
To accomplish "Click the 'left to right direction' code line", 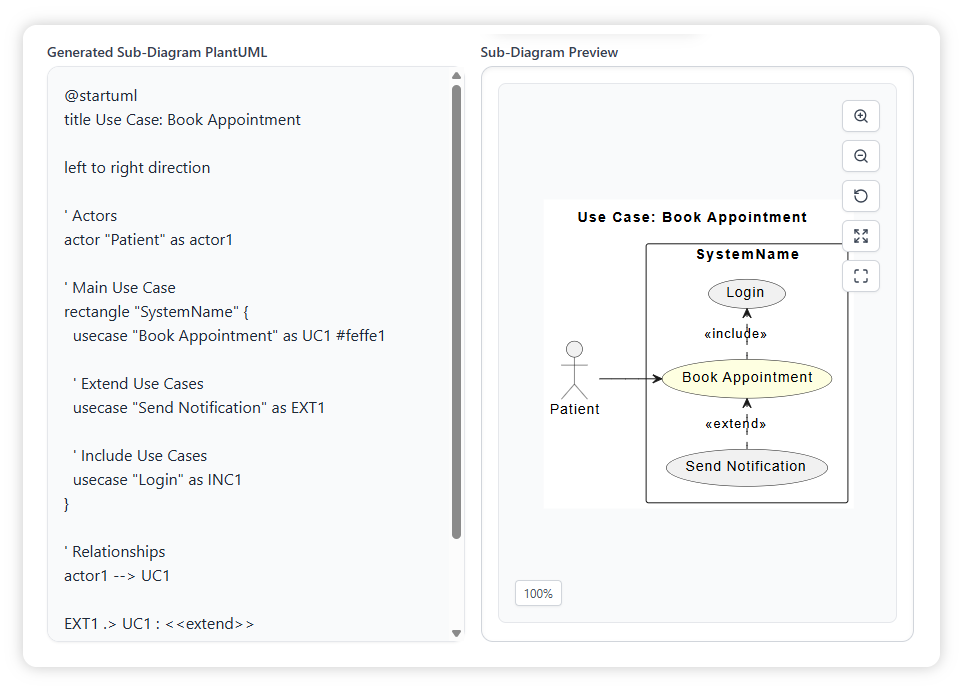I will click(137, 168).
